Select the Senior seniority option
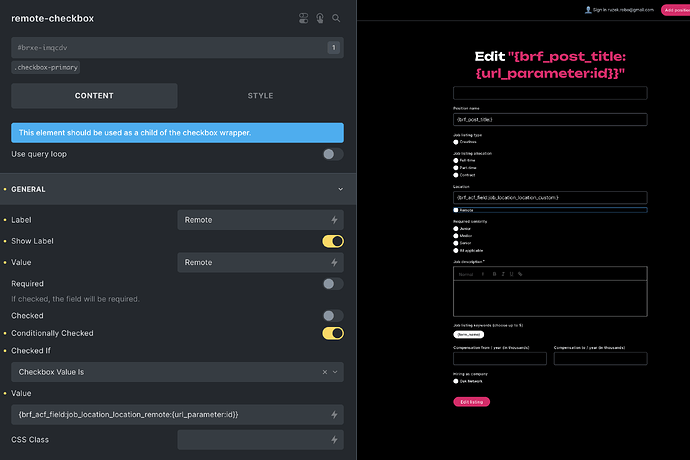 456,243
